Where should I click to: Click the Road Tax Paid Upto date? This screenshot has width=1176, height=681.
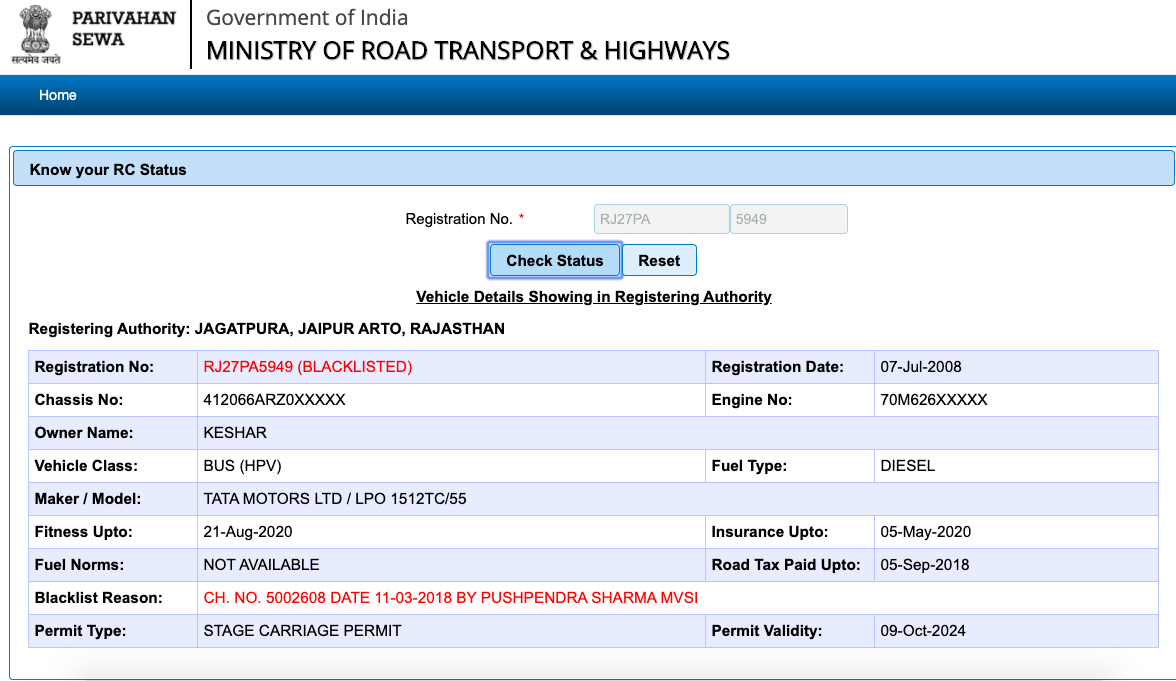click(923, 565)
